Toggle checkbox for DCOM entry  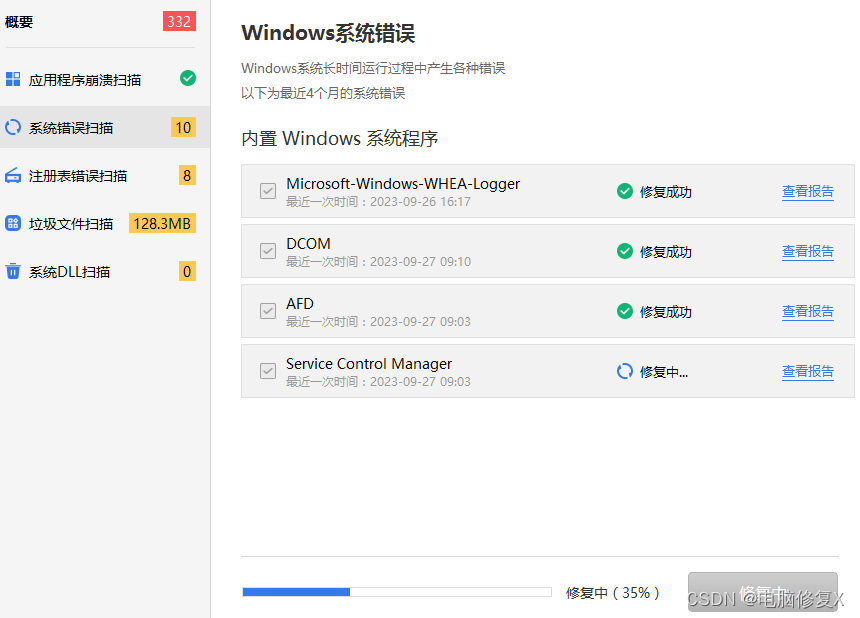point(268,251)
